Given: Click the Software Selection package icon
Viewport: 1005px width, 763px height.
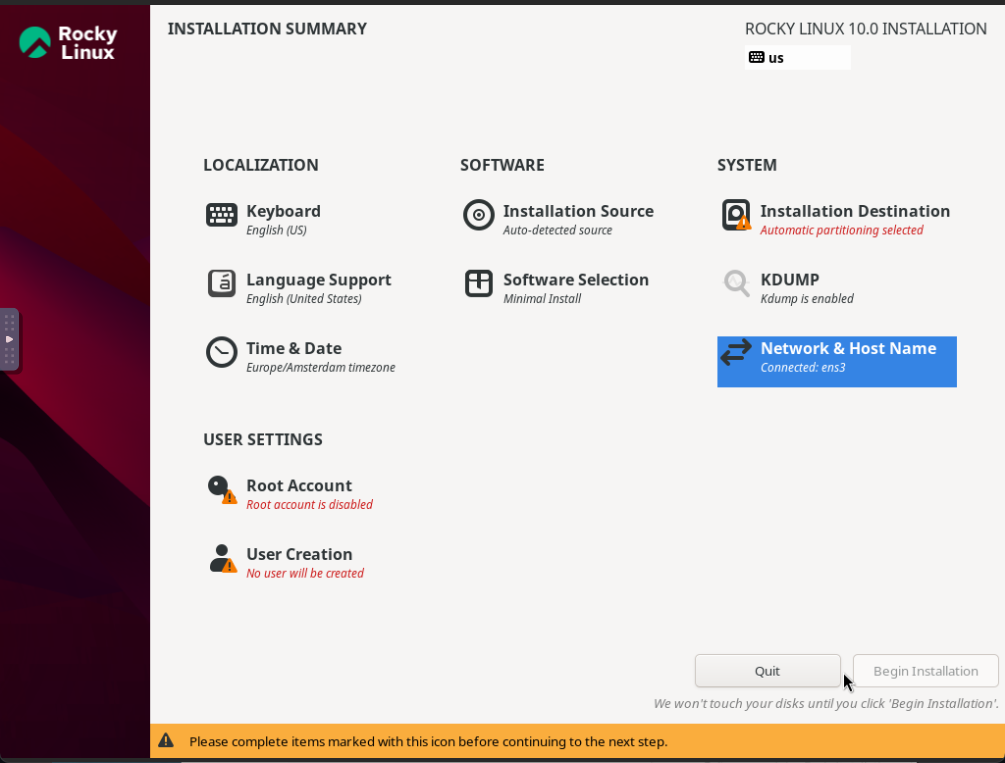Looking at the screenshot, I should point(478,283).
